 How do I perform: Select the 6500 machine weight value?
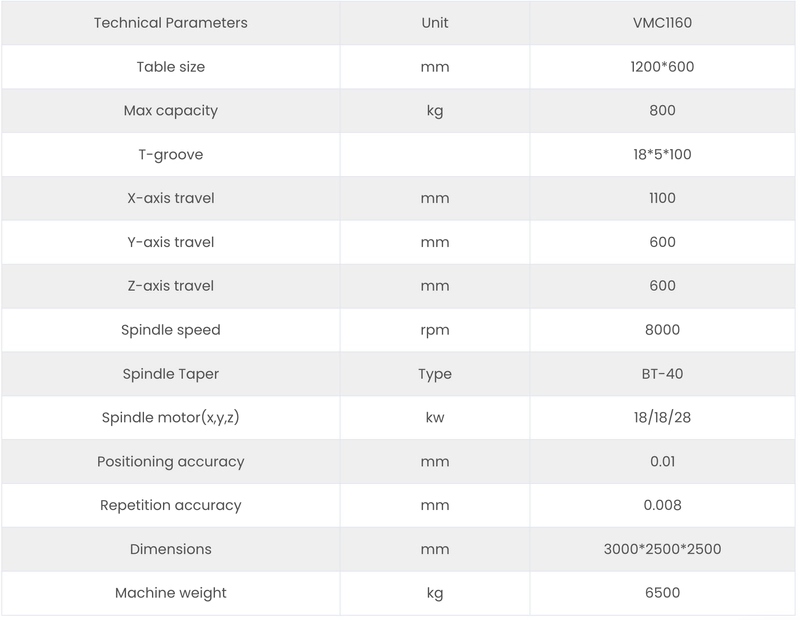(662, 593)
